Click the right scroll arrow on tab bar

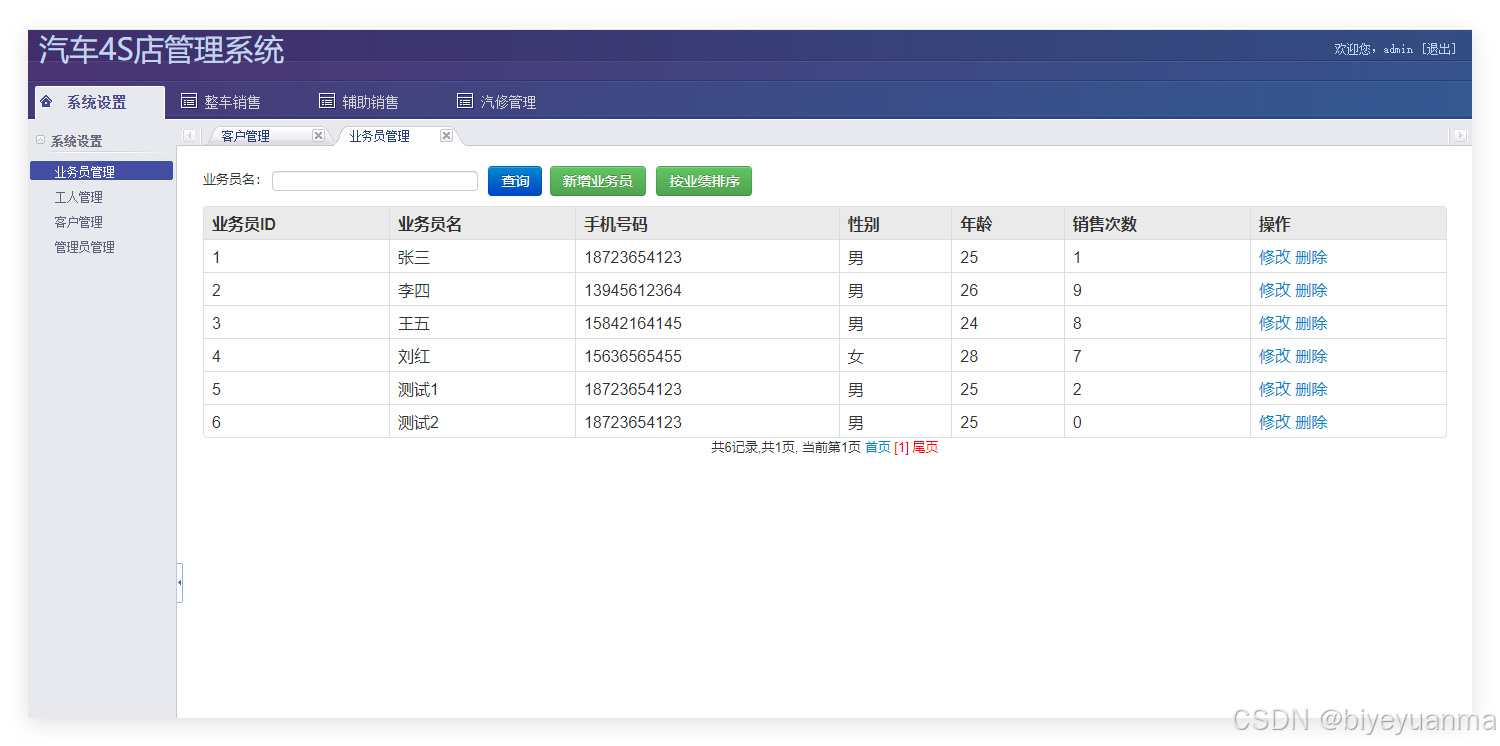pos(1460,135)
